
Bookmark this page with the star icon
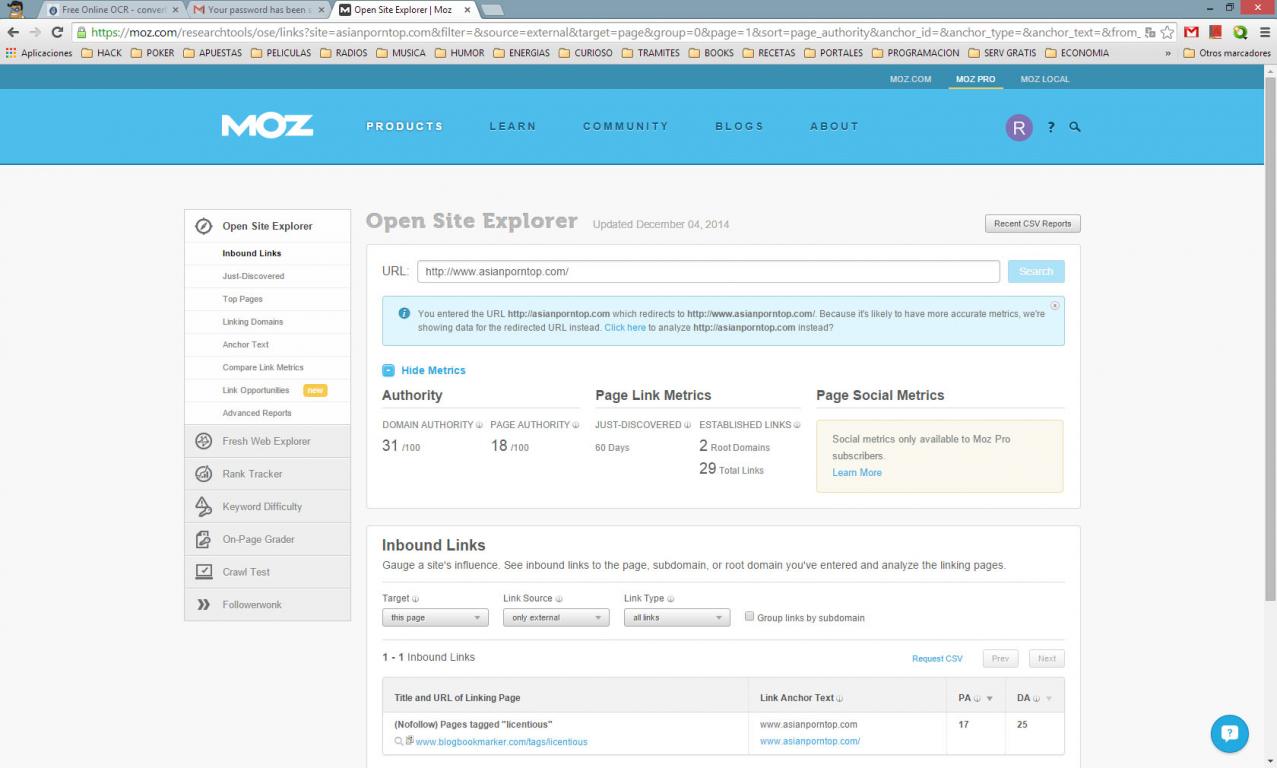[x=1167, y=32]
